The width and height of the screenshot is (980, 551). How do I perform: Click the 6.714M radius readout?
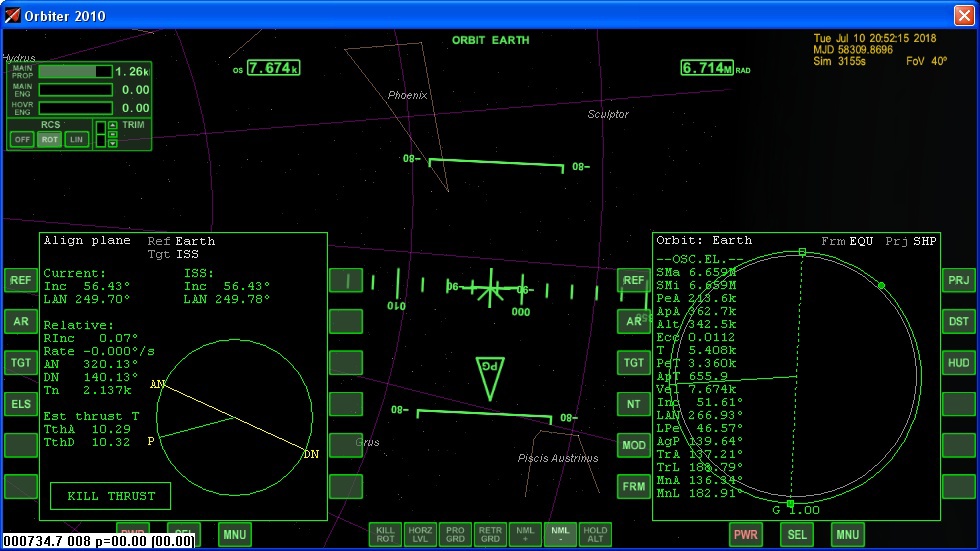tap(707, 67)
